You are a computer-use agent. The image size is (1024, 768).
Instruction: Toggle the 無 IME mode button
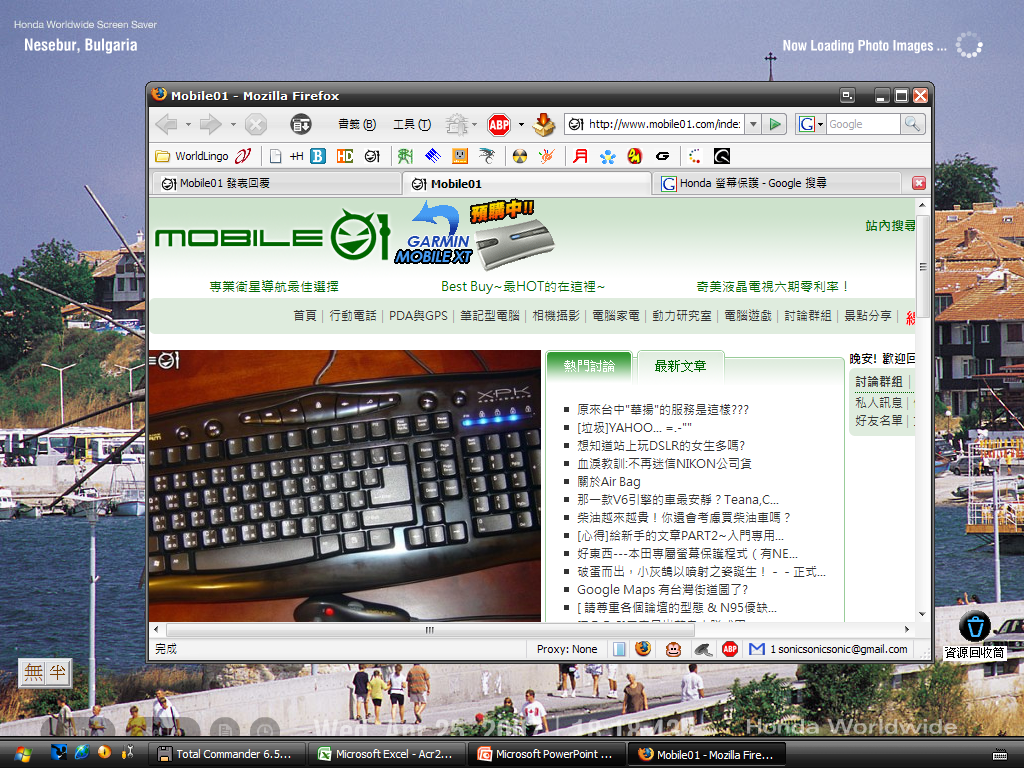(33, 673)
